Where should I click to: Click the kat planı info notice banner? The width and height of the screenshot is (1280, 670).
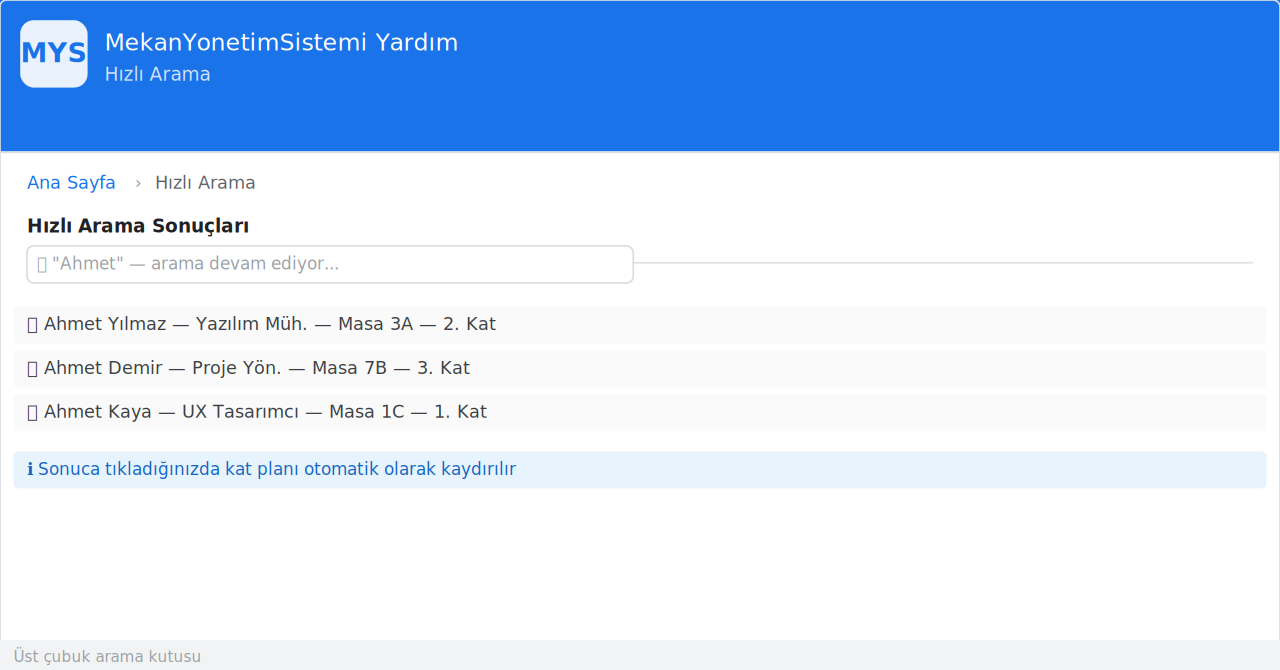pos(640,469)
